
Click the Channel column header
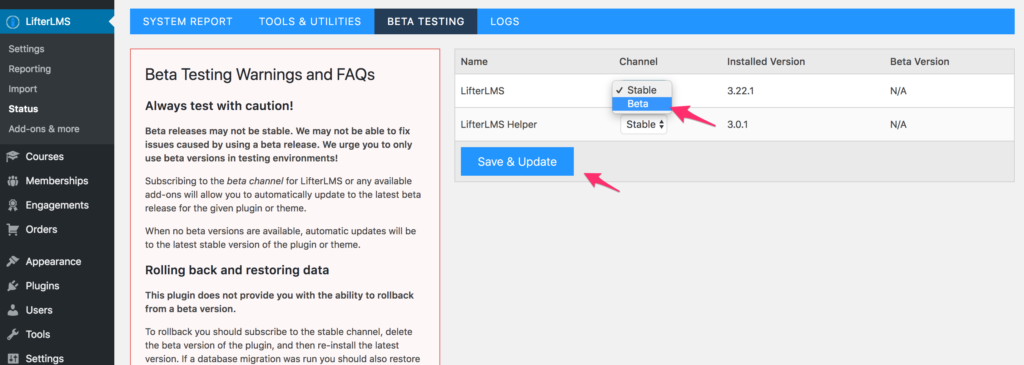638,61
